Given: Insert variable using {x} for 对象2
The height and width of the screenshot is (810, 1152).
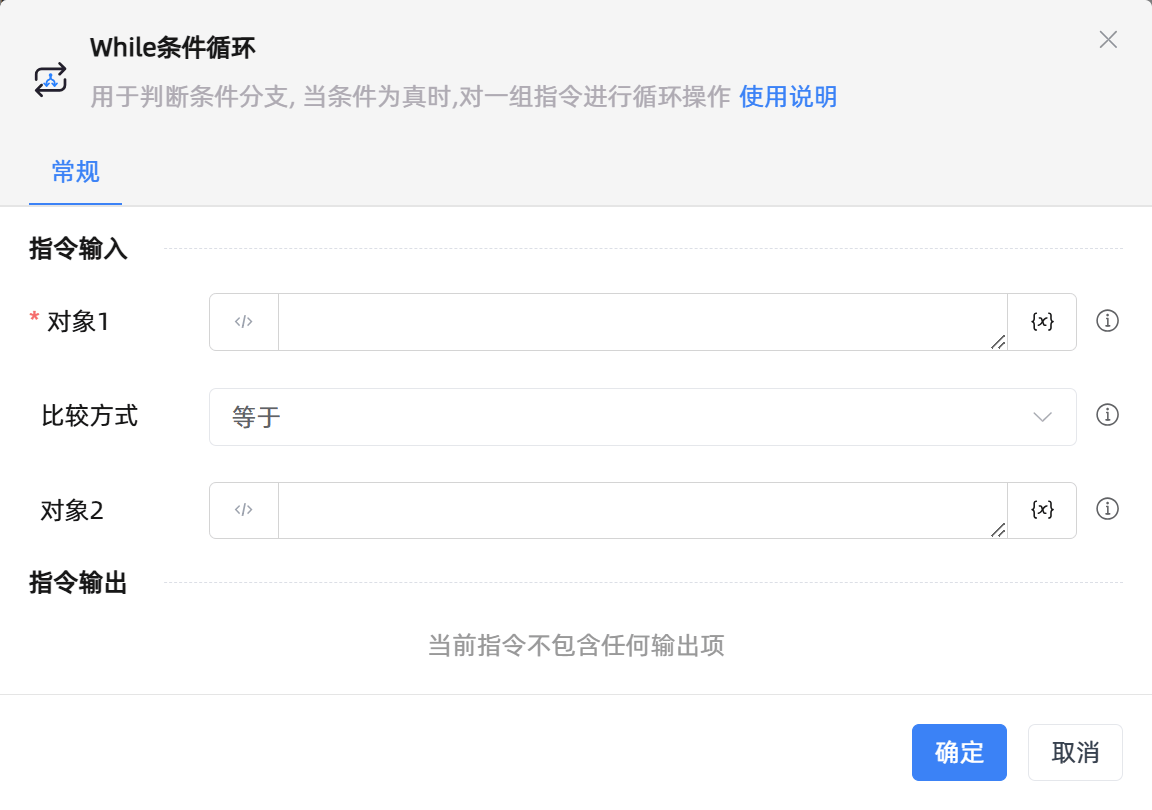Looking at the screenshot, I should pos(1042,510).
